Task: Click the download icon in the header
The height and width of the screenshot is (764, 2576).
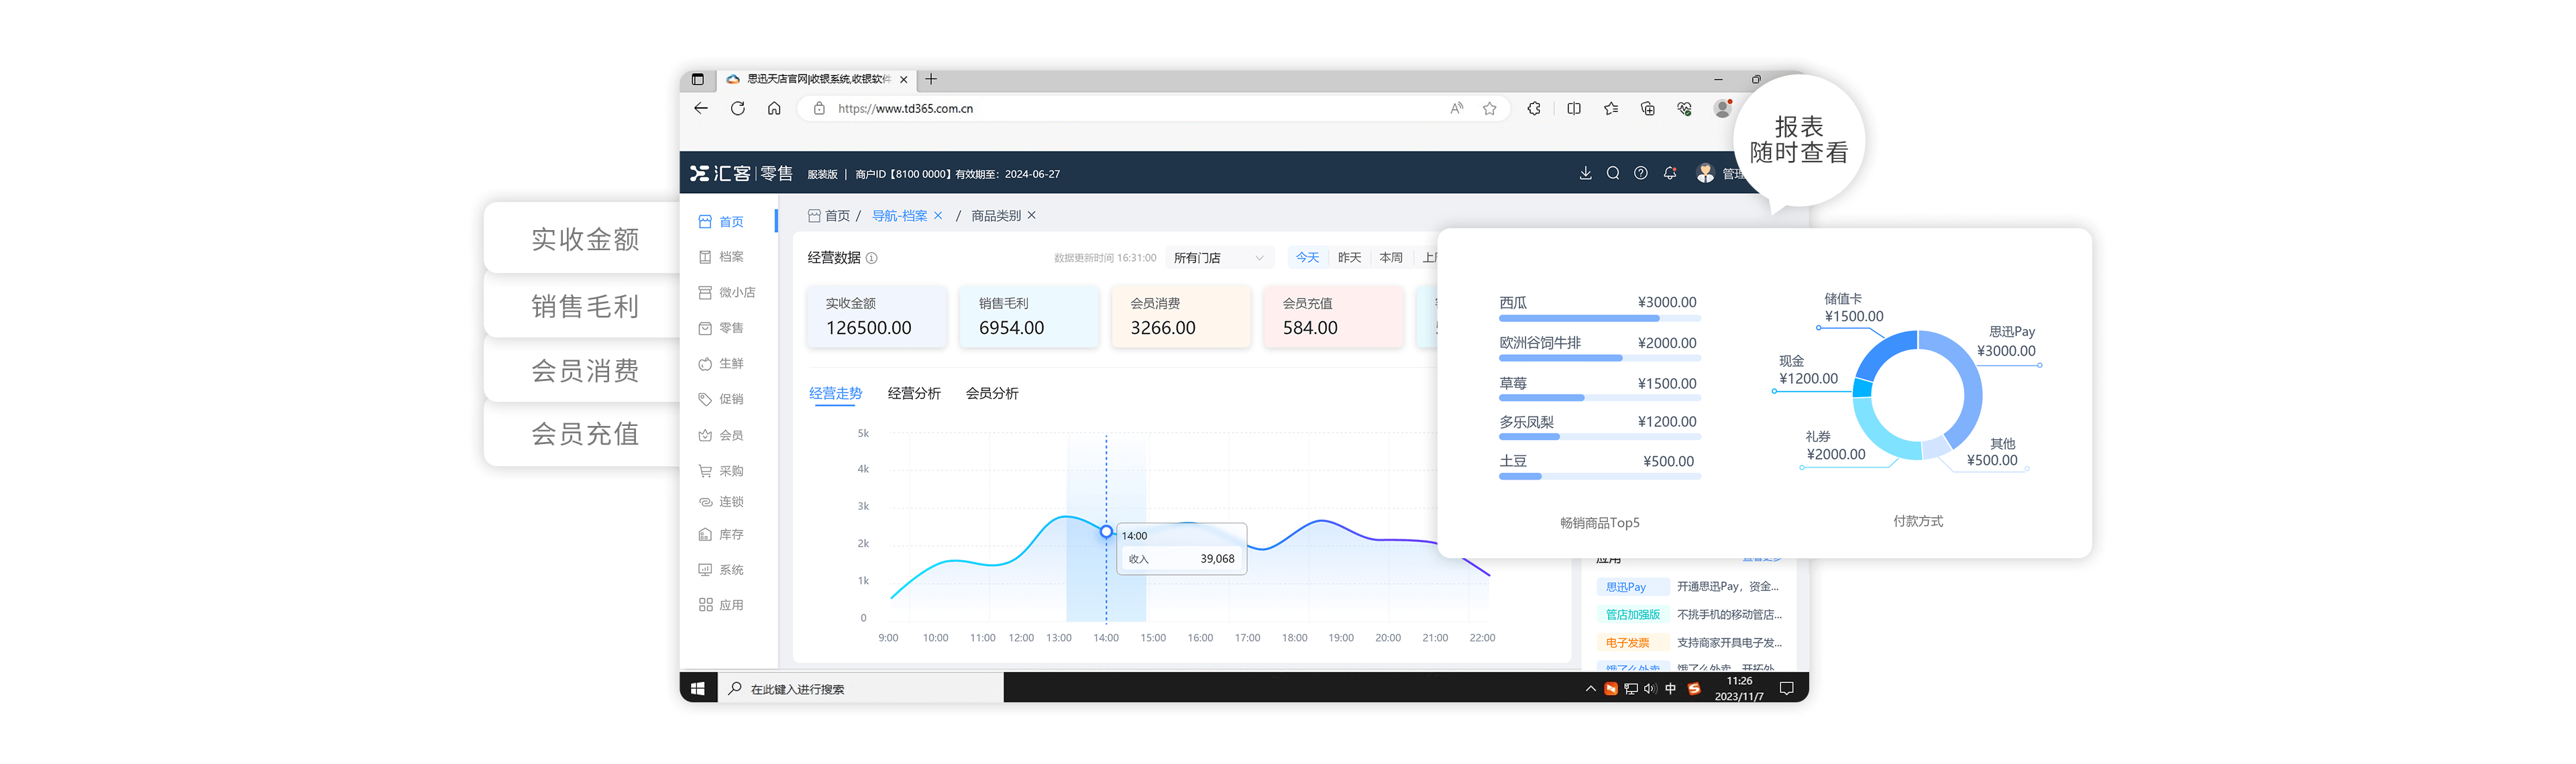Action: tap(1585, 173)
